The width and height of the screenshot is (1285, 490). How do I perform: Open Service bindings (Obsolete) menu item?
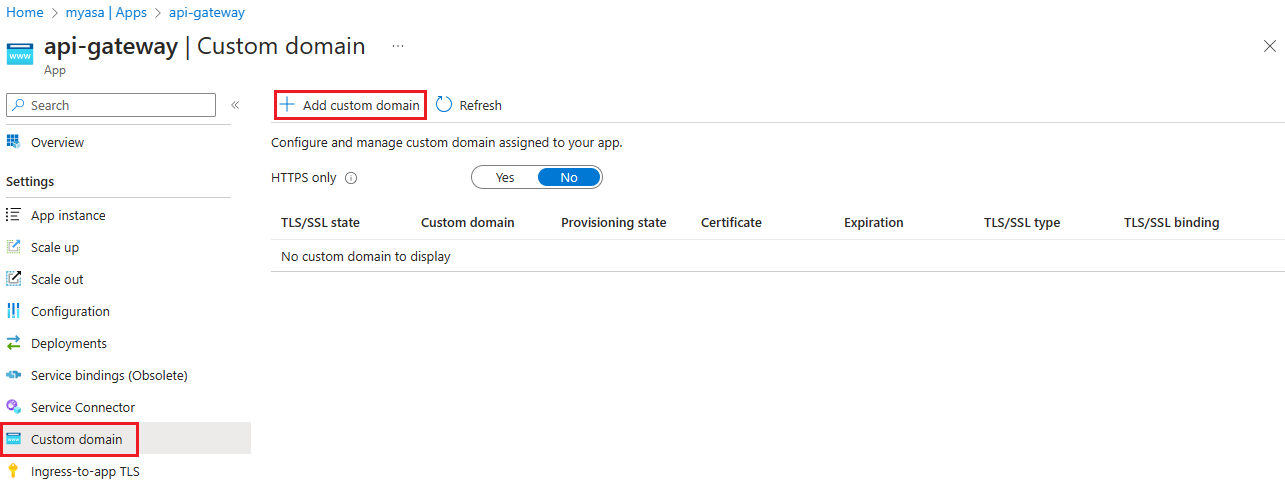[x=109, y=375]
